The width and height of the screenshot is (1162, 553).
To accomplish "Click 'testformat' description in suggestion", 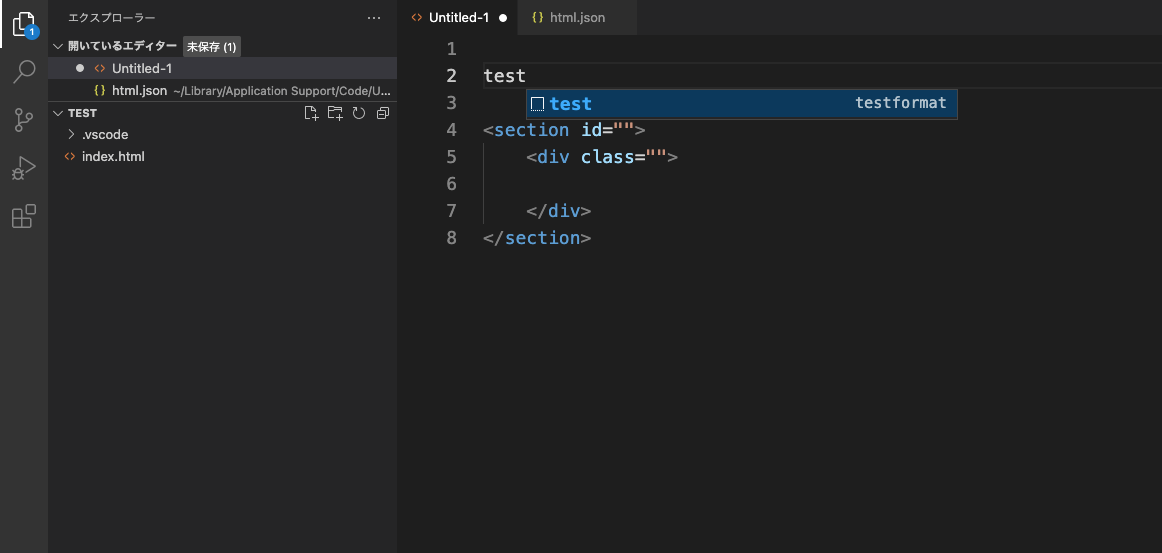I will [x=900, y=103].
